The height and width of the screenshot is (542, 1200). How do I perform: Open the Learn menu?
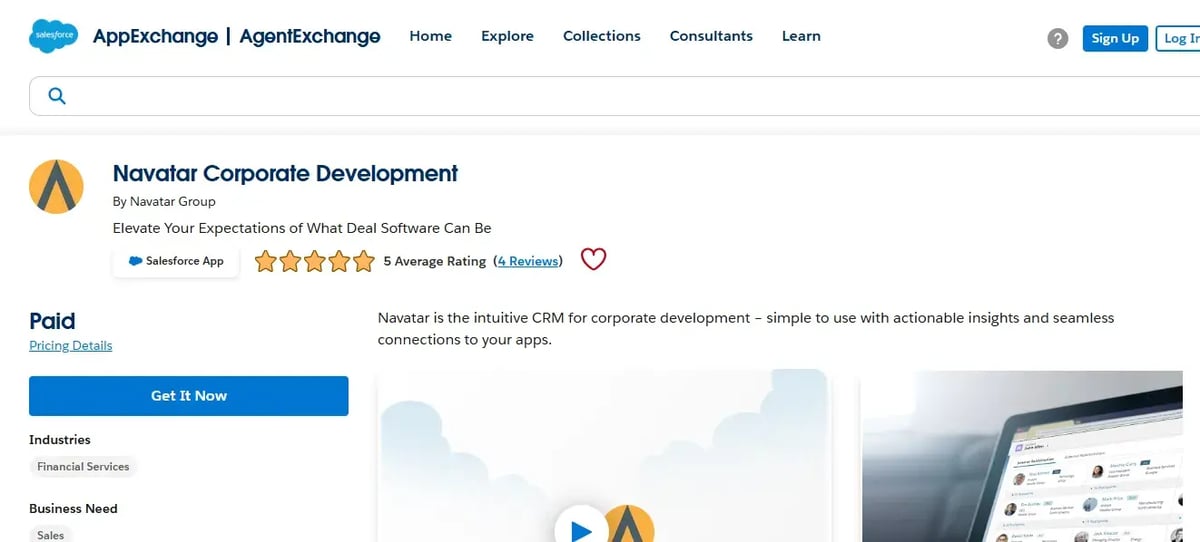[x=801, y=36]
